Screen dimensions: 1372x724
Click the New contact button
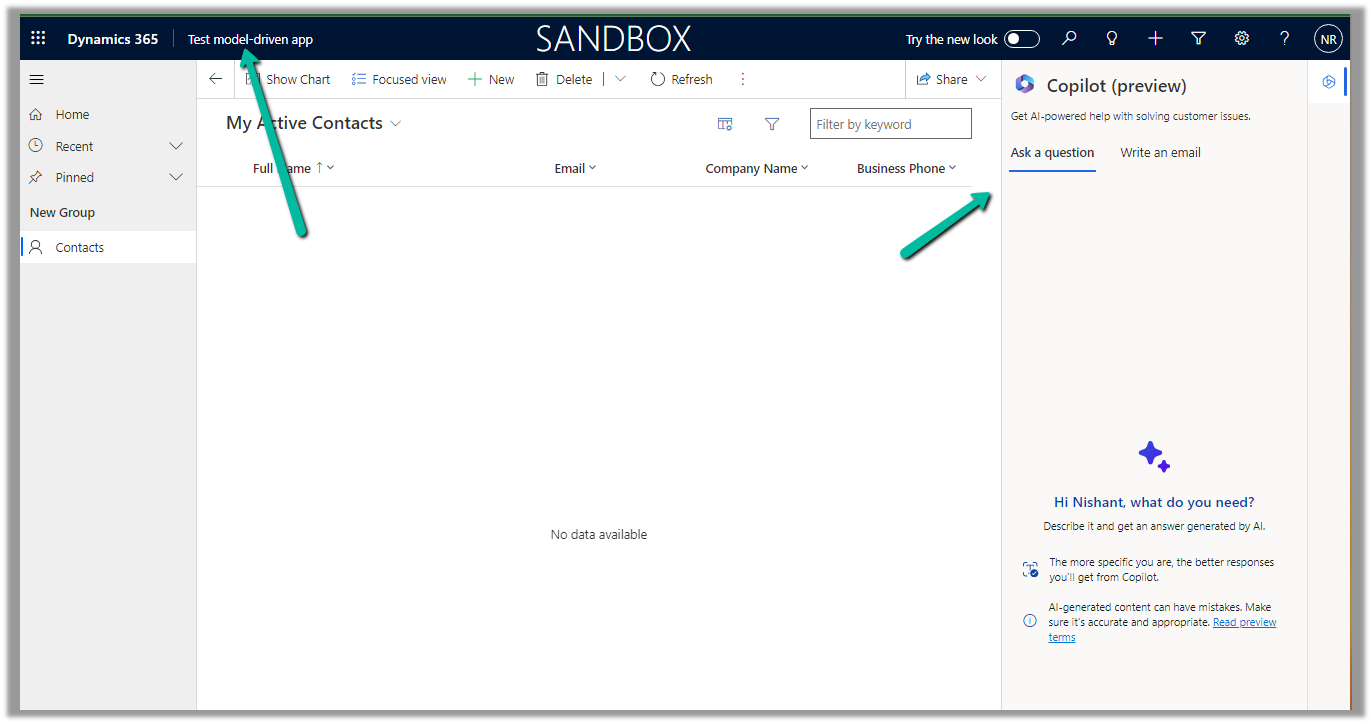point(491,79)
